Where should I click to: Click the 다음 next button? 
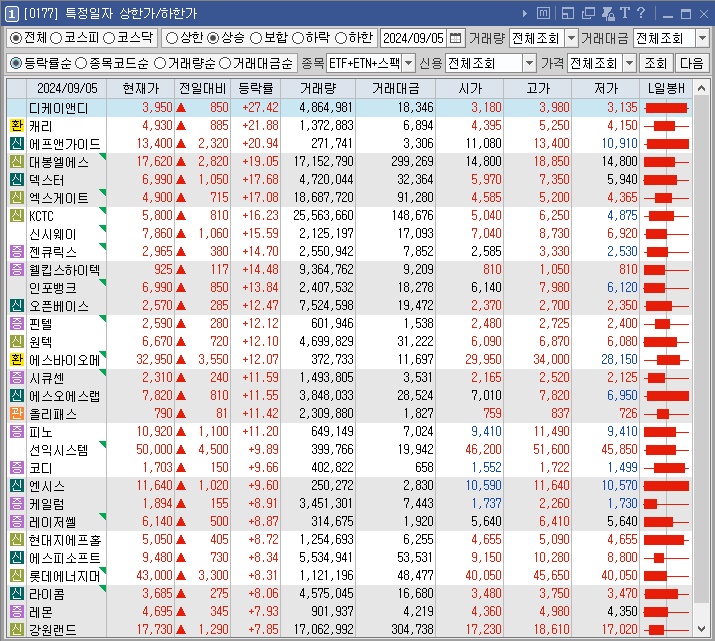pos(692,63)
